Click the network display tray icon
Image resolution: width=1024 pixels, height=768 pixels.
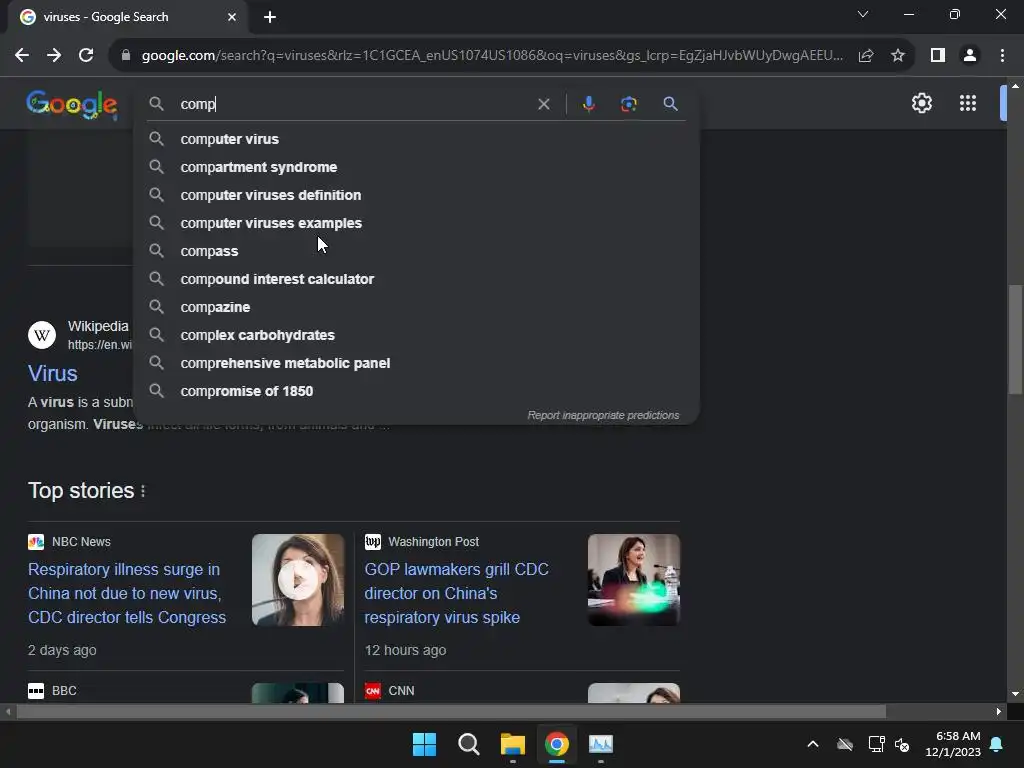(876, 744)
